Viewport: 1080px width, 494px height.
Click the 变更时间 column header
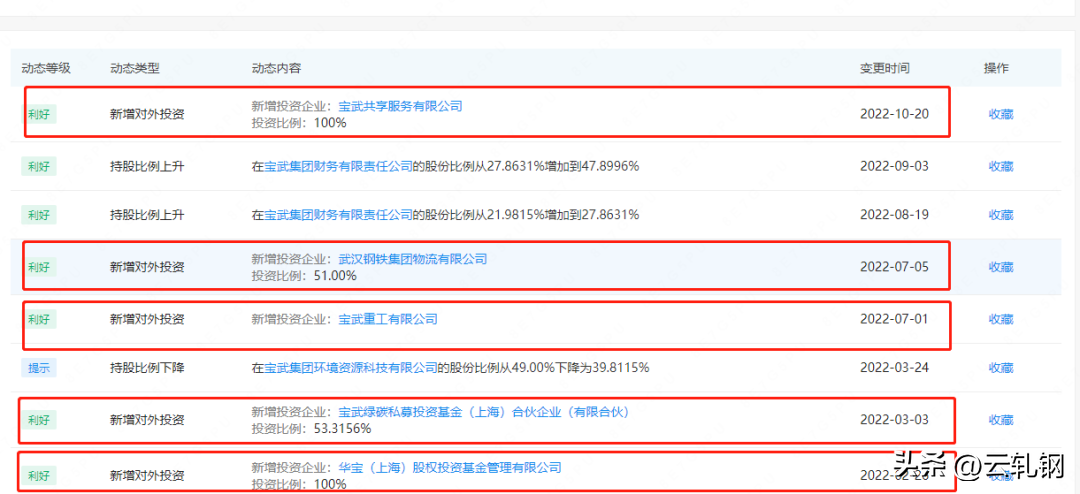tap(884, 68)
